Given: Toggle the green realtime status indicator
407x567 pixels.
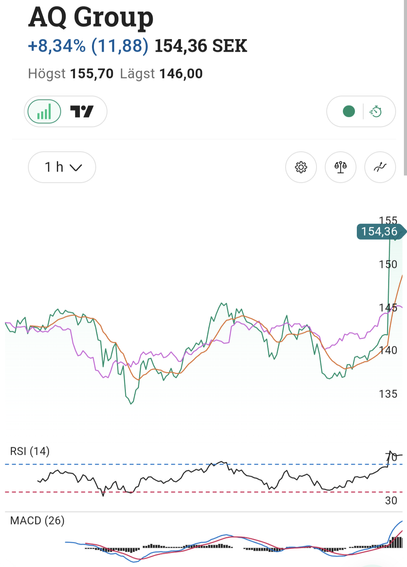Looking at the screenshot, I should click(x=349, y=111).
